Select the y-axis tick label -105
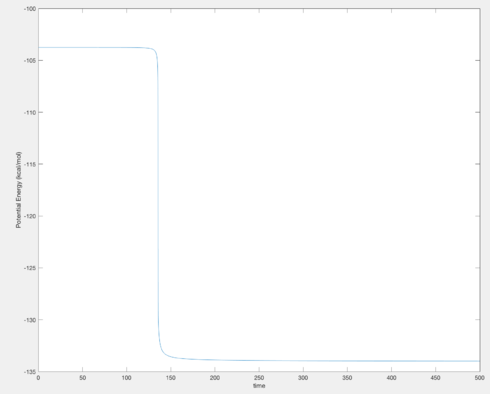Screen dimensions: 490x394 tap(30, 60)
